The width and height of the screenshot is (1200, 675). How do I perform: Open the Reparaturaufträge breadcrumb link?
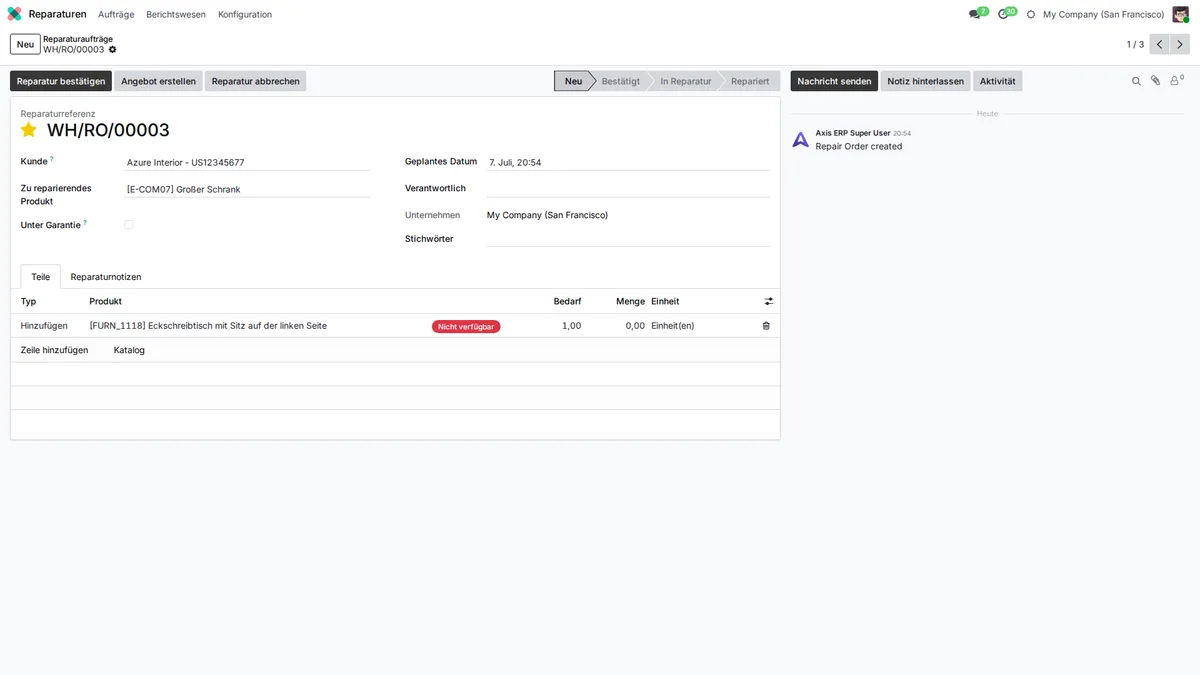point(78,39)
